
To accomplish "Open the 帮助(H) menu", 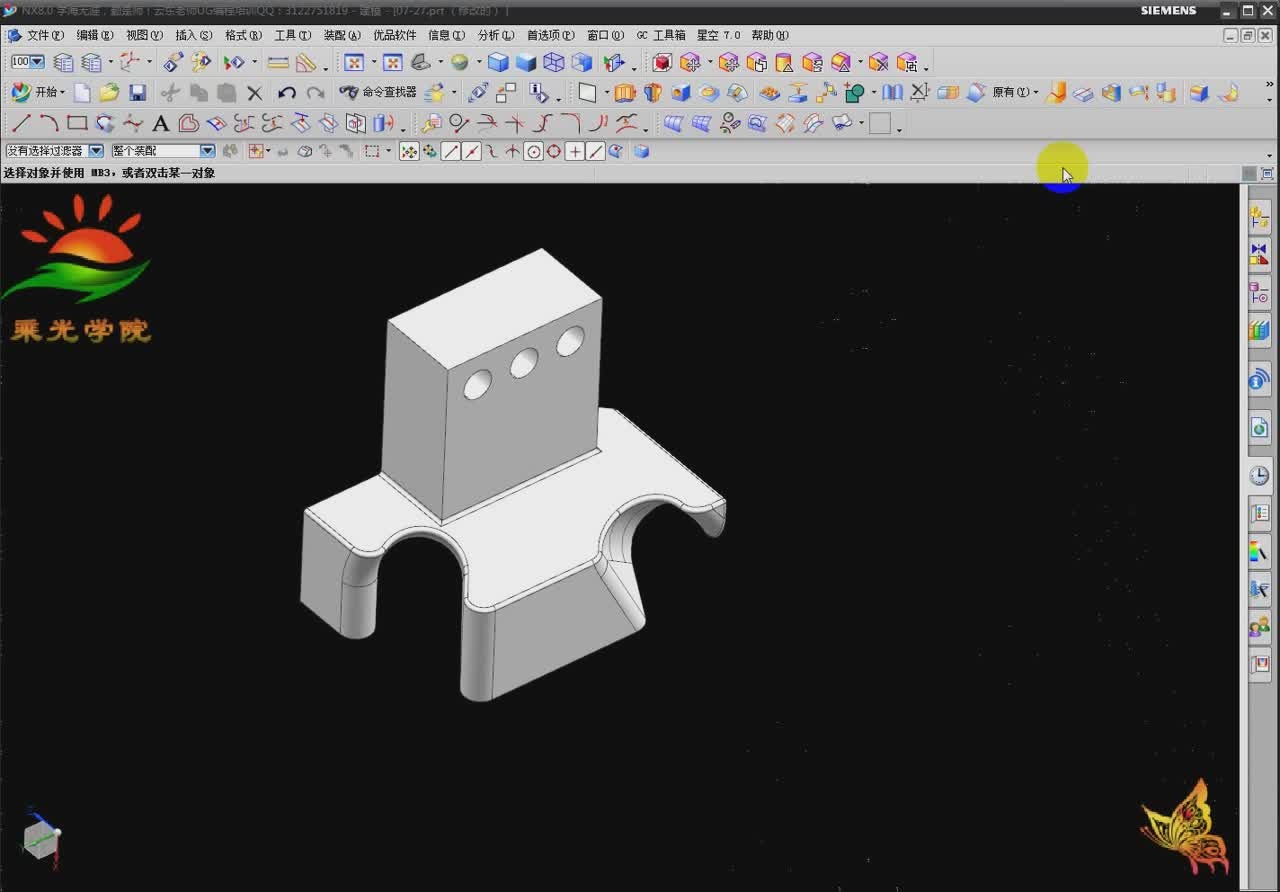I will coord(770,35).
